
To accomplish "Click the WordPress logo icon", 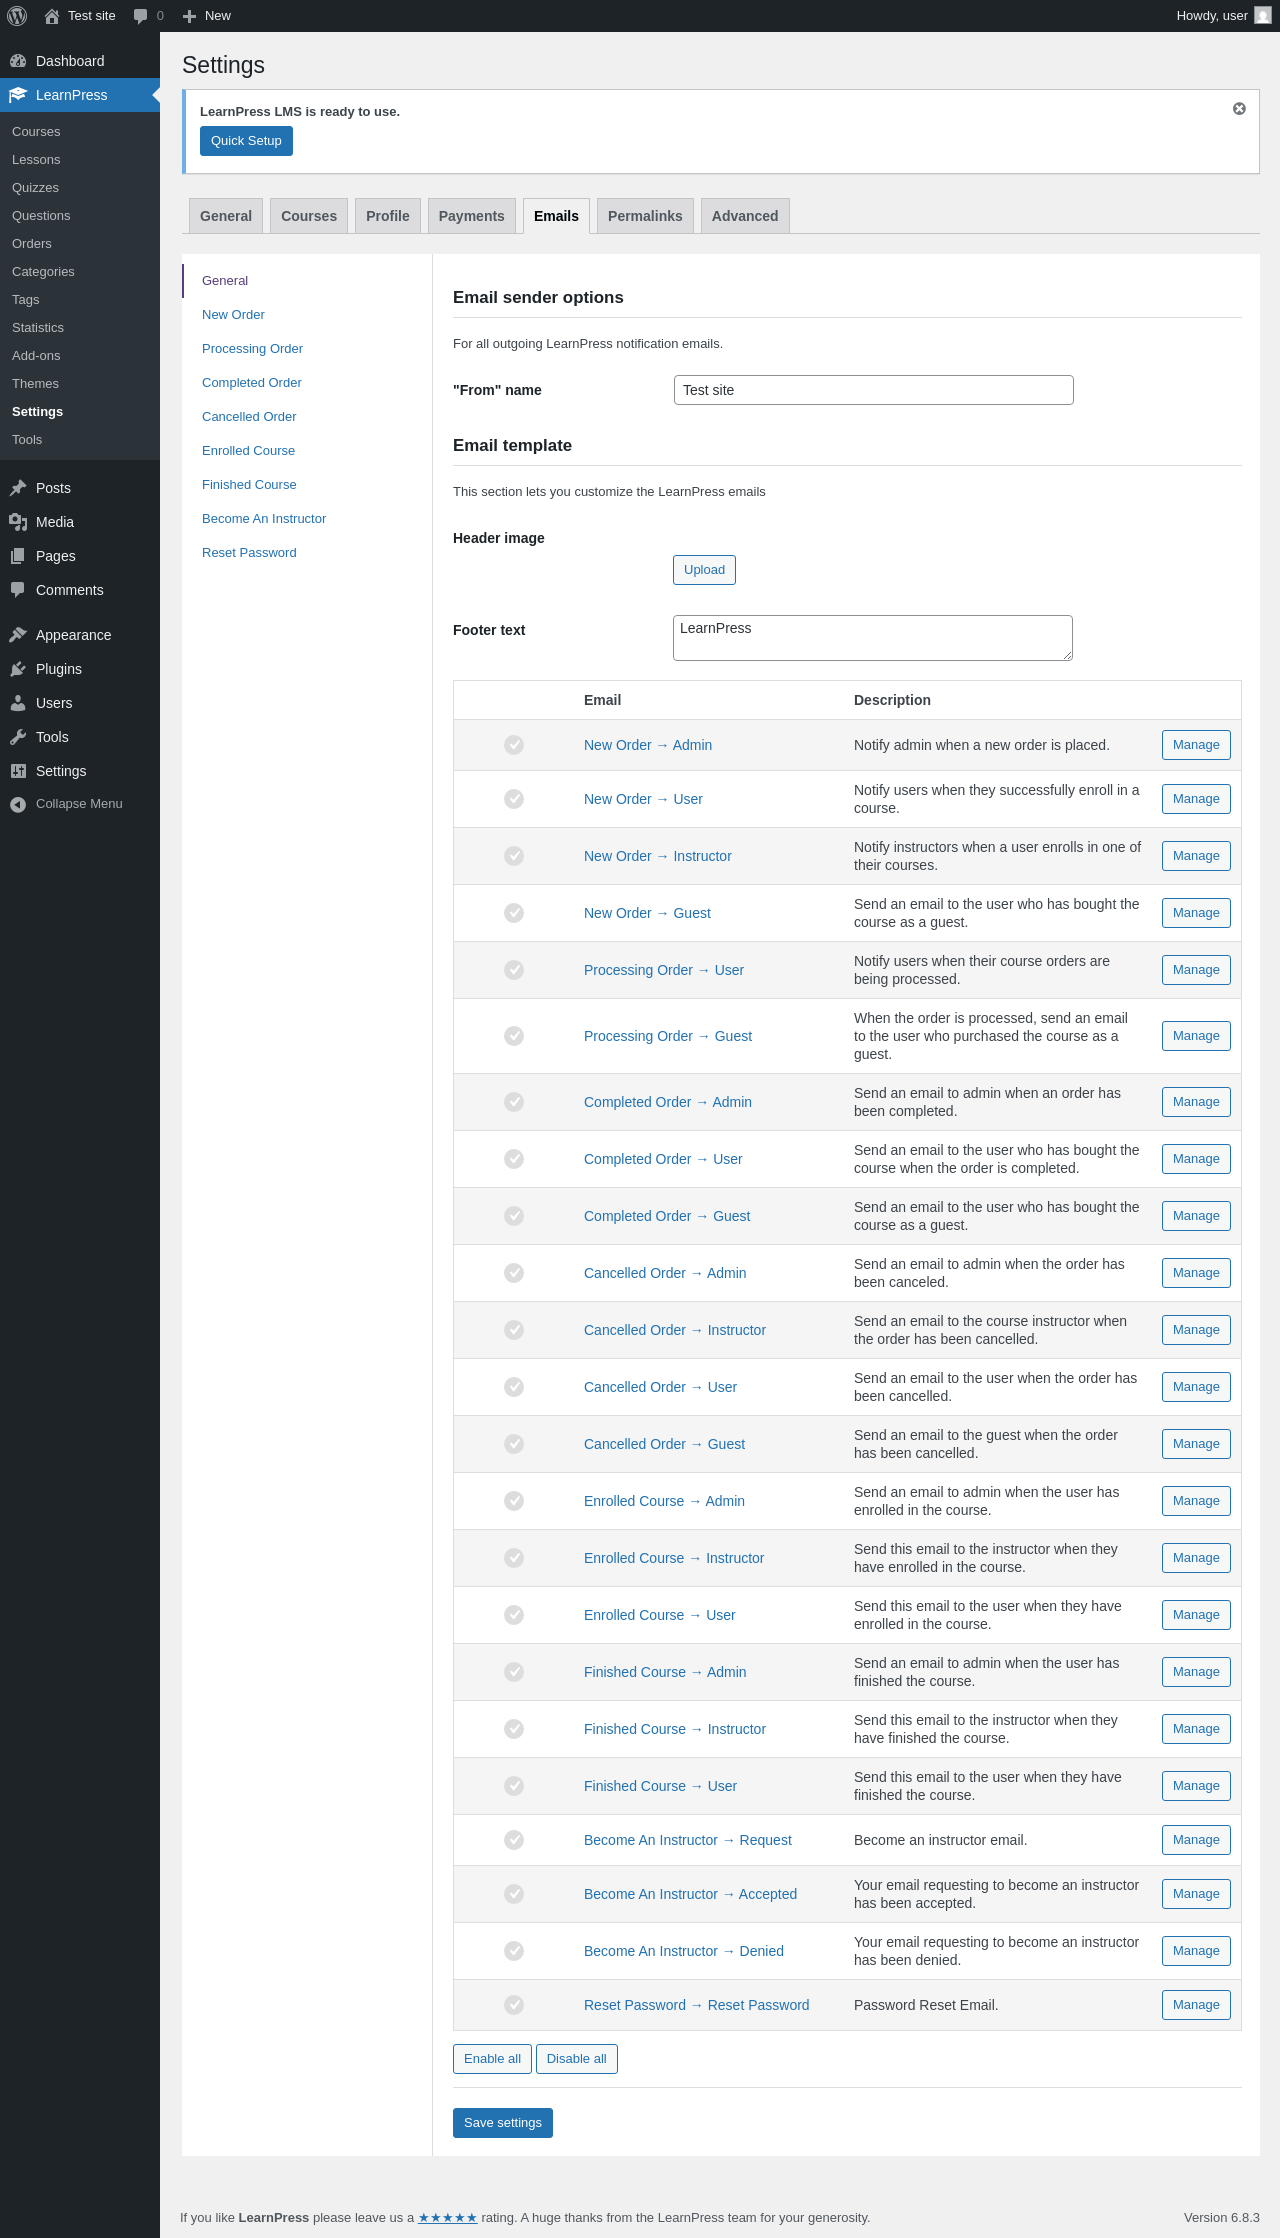I will (x=17, y=16).
